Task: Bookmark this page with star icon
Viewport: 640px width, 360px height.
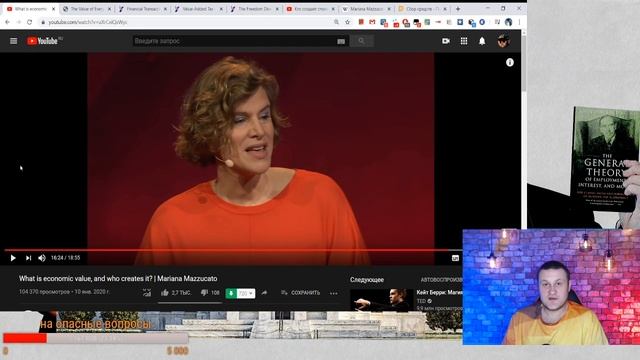Action: [347, 22]
